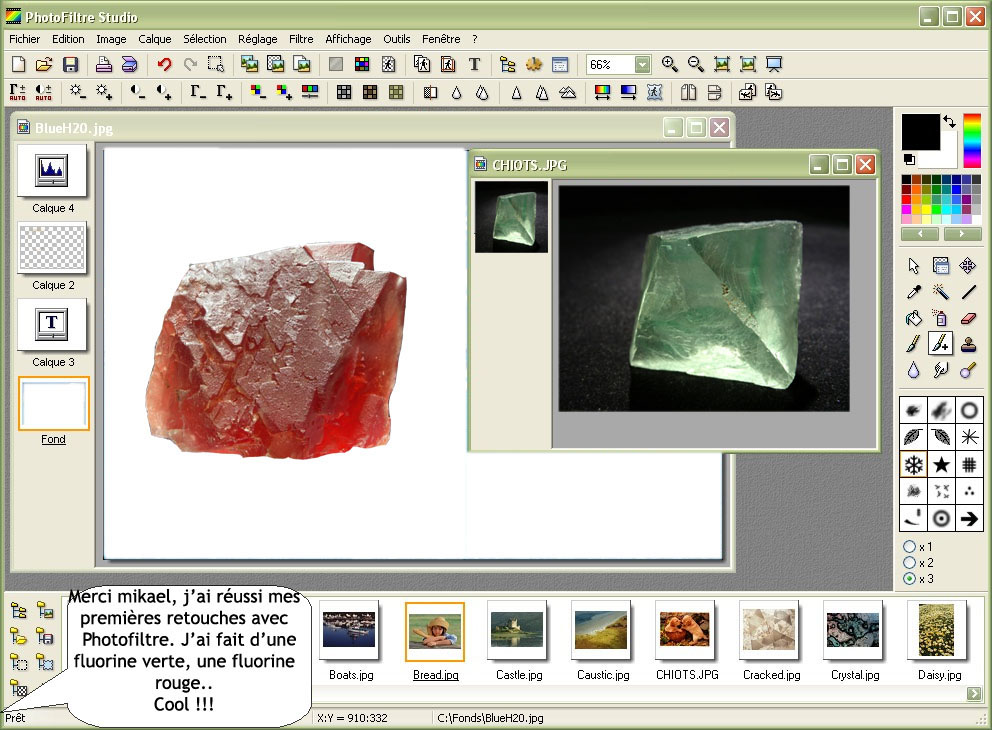Viewport: 992px width, 730px height.
Task: Pick the Magic Wand tool
Action: (x=940, y=292)
